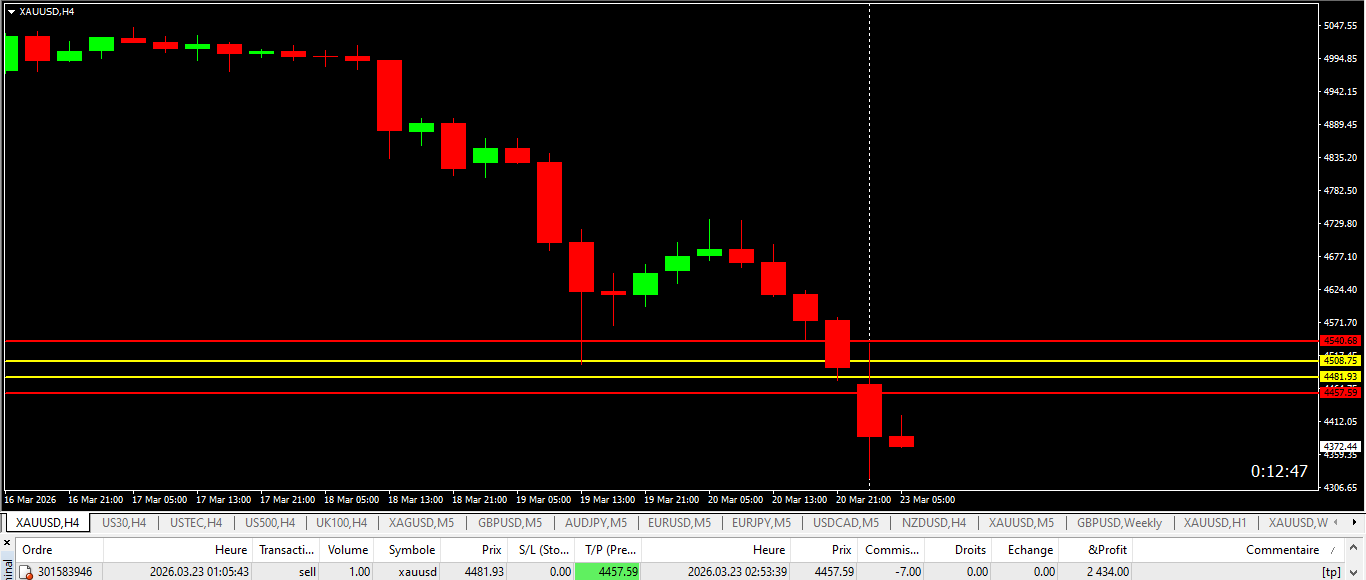Select the yellow 4508.75 horizontal line label
Image resolution: width=1366 pixels, height=580 pixels.
point(1340,360)
